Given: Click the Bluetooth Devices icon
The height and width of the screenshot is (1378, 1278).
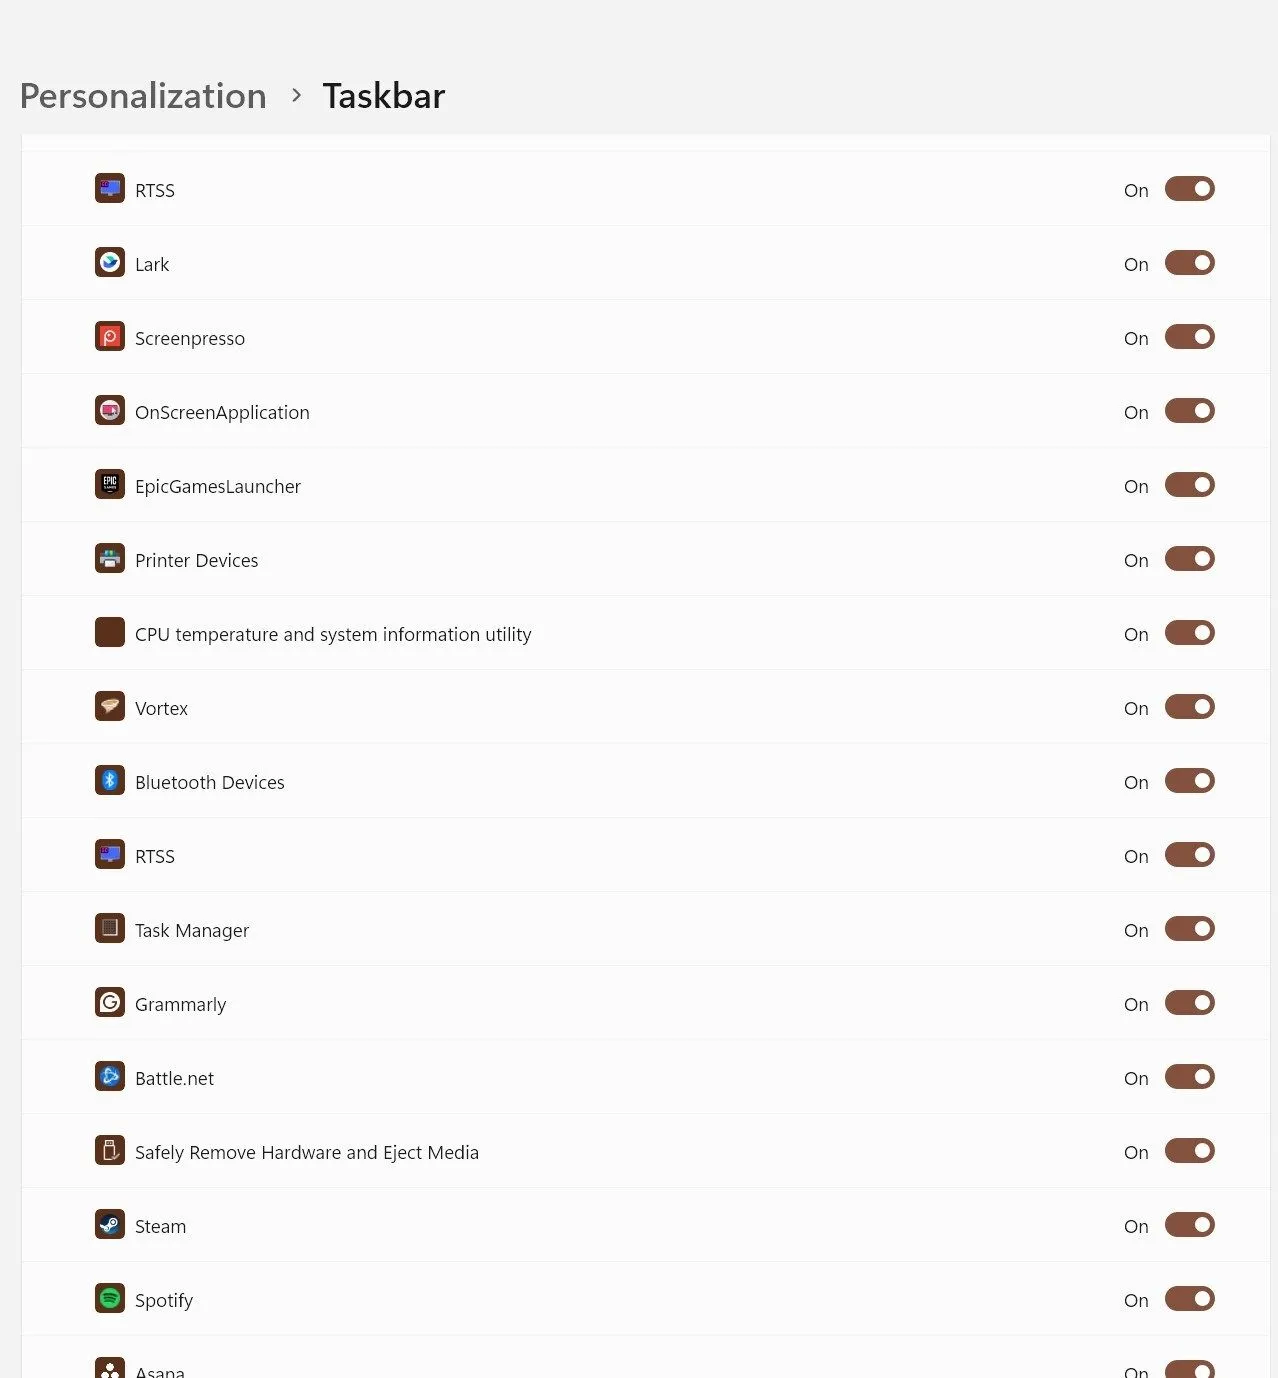Looking at the screenshot, I should tap(110, 780).
